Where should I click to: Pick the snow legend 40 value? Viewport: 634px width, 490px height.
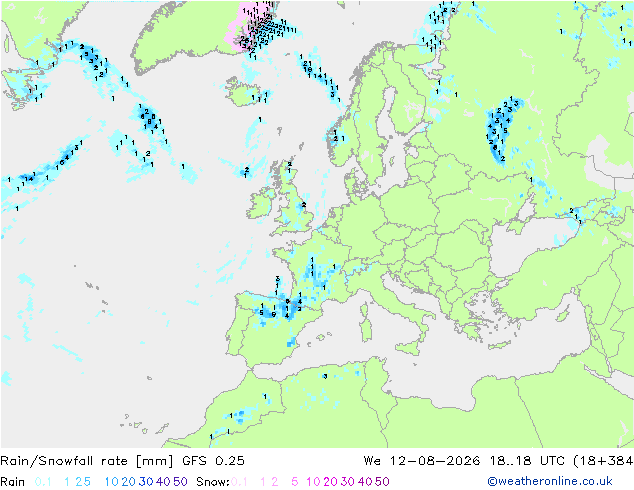coord(365,482)
